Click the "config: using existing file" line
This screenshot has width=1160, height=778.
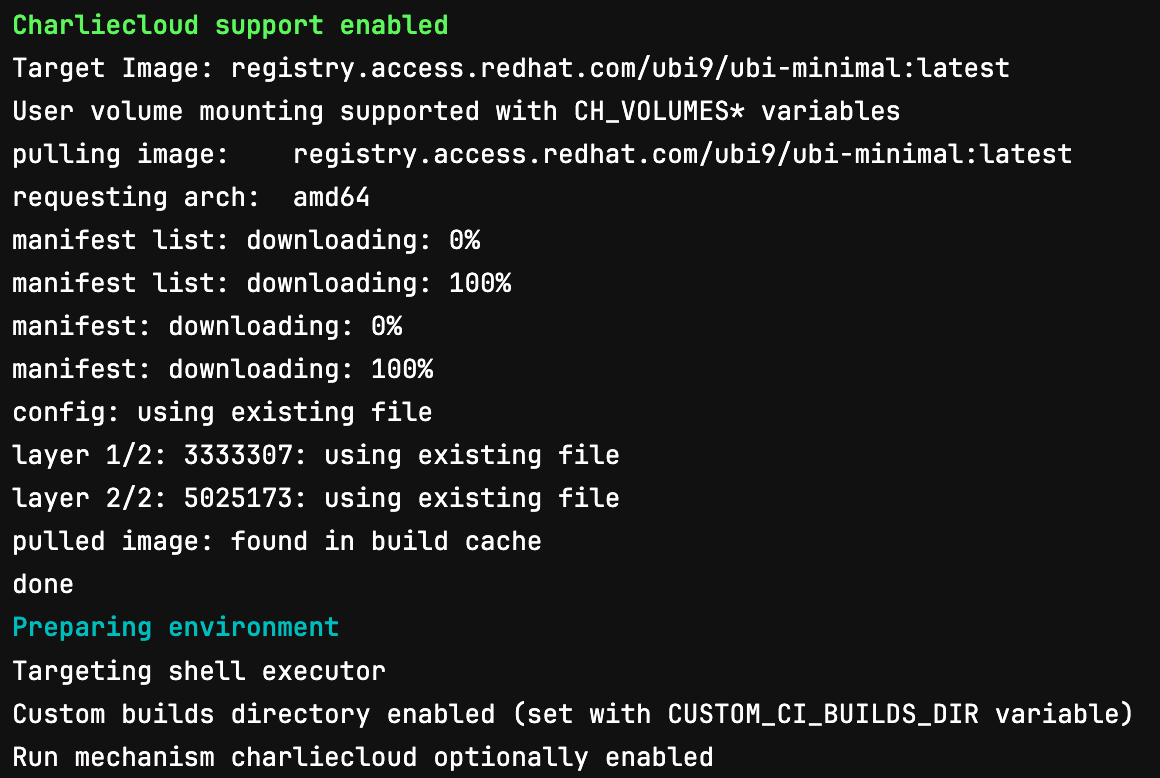coord(222,412)
